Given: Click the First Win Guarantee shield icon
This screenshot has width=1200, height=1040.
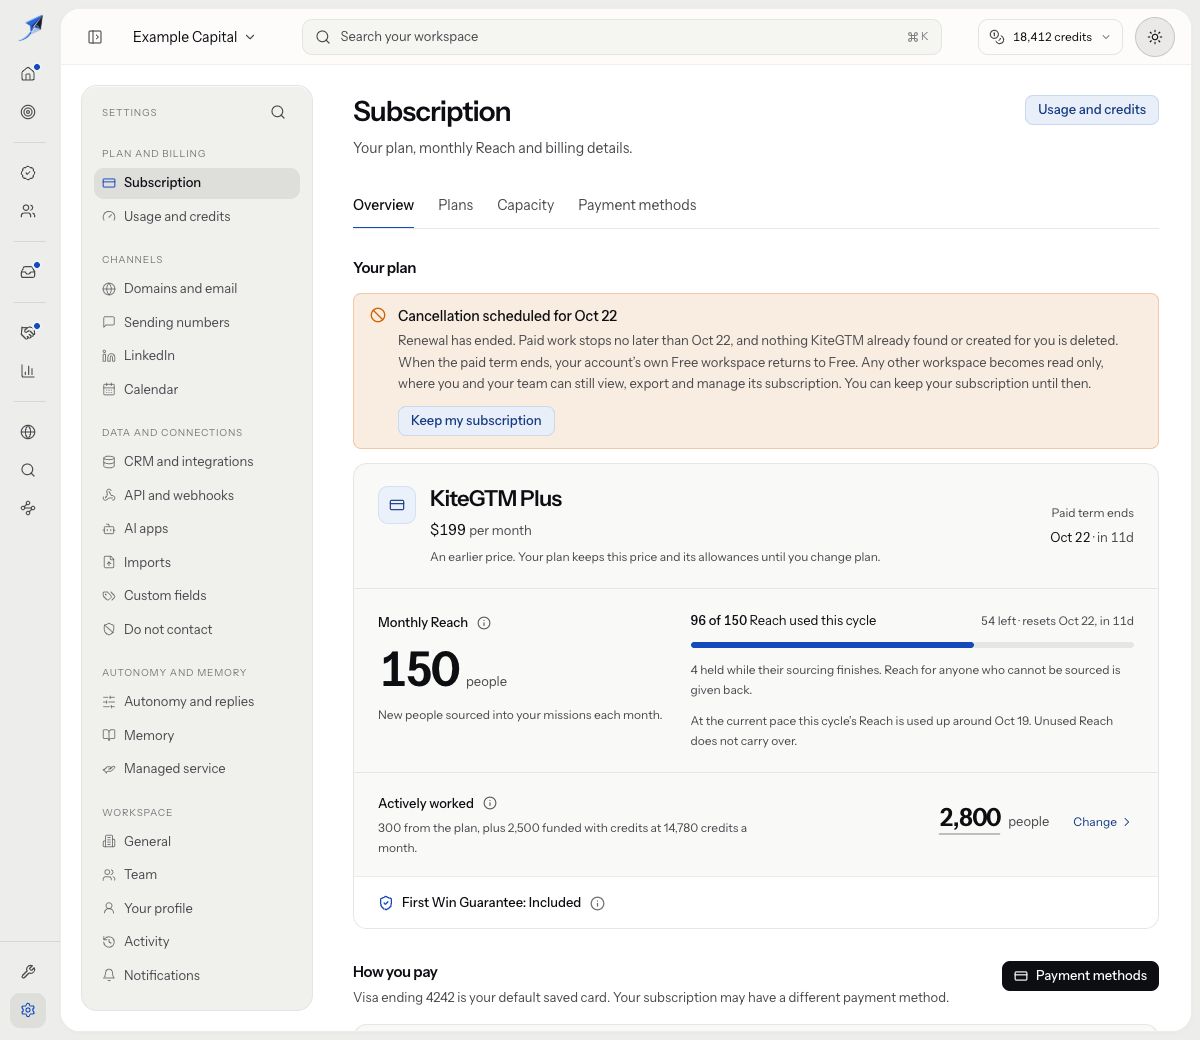Looking at the screenshot, I should click(x=386, y=903).
